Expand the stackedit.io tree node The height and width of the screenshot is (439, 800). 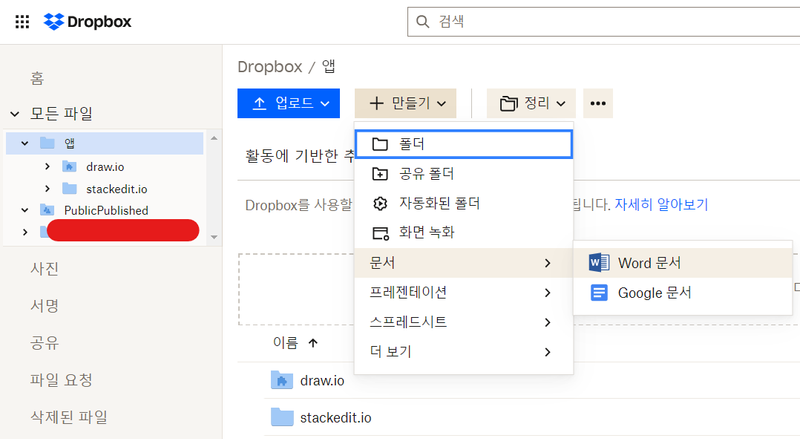47,189
